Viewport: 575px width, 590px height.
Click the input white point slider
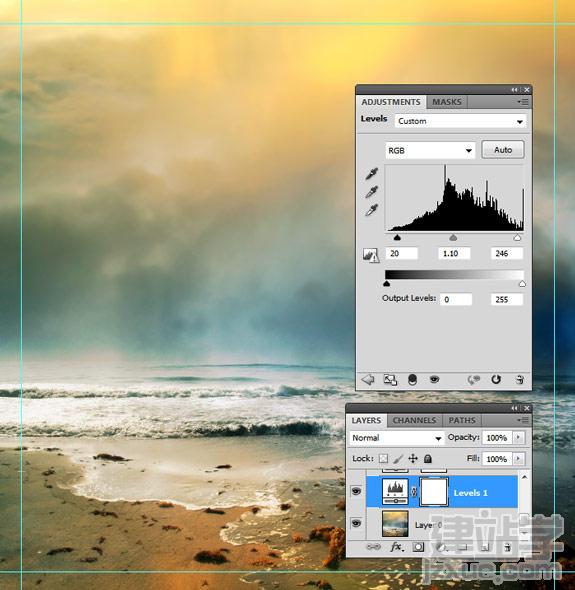pos(517,237)
